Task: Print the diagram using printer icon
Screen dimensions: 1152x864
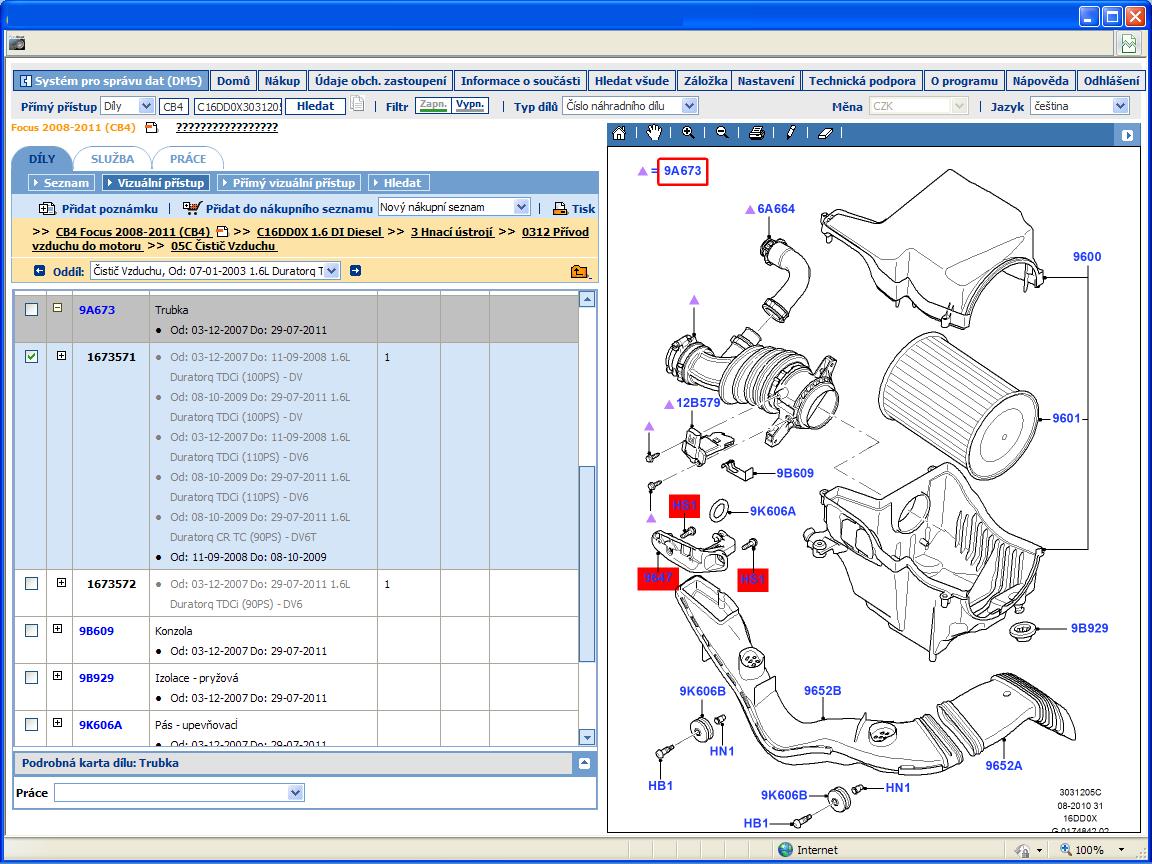Action: pyautogui.click(x=757, y=133)
